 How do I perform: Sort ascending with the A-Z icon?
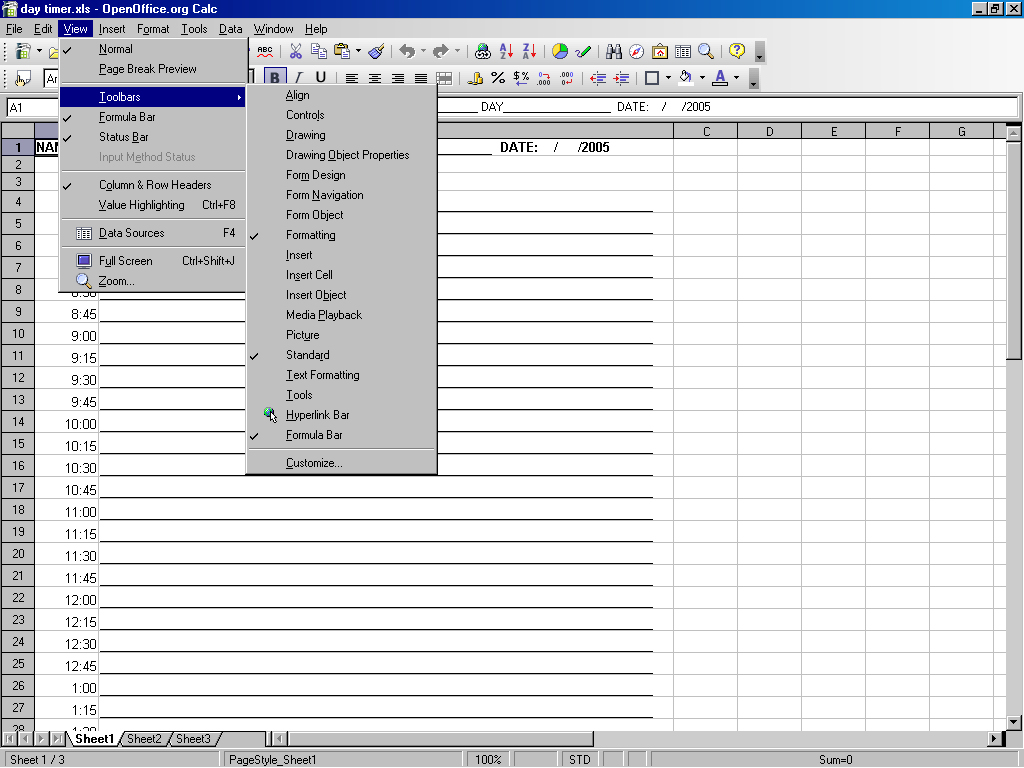(506, 52)
